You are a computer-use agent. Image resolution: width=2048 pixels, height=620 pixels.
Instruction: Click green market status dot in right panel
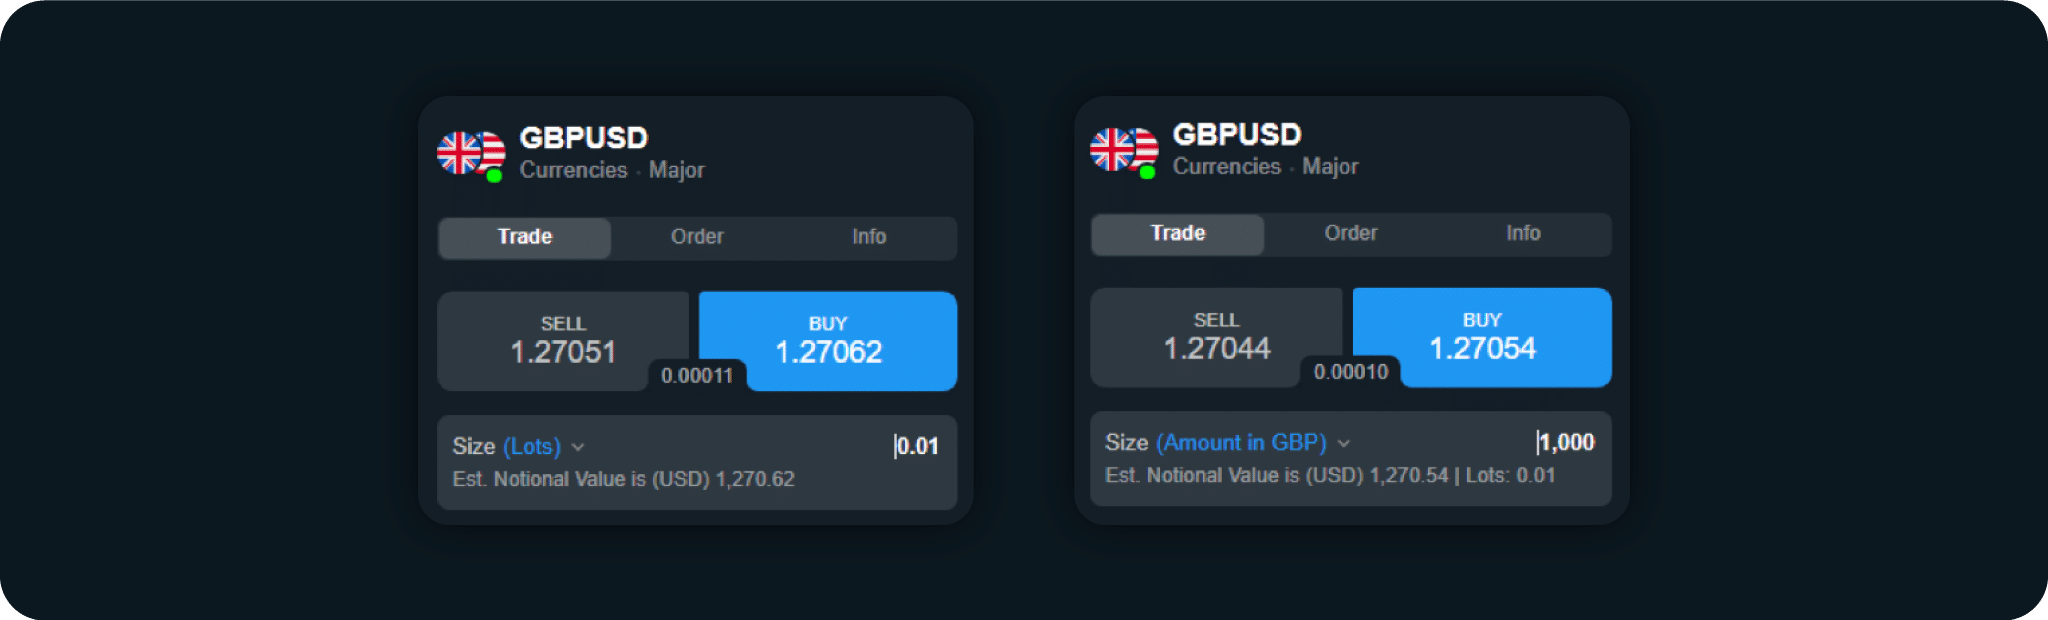1147,172
